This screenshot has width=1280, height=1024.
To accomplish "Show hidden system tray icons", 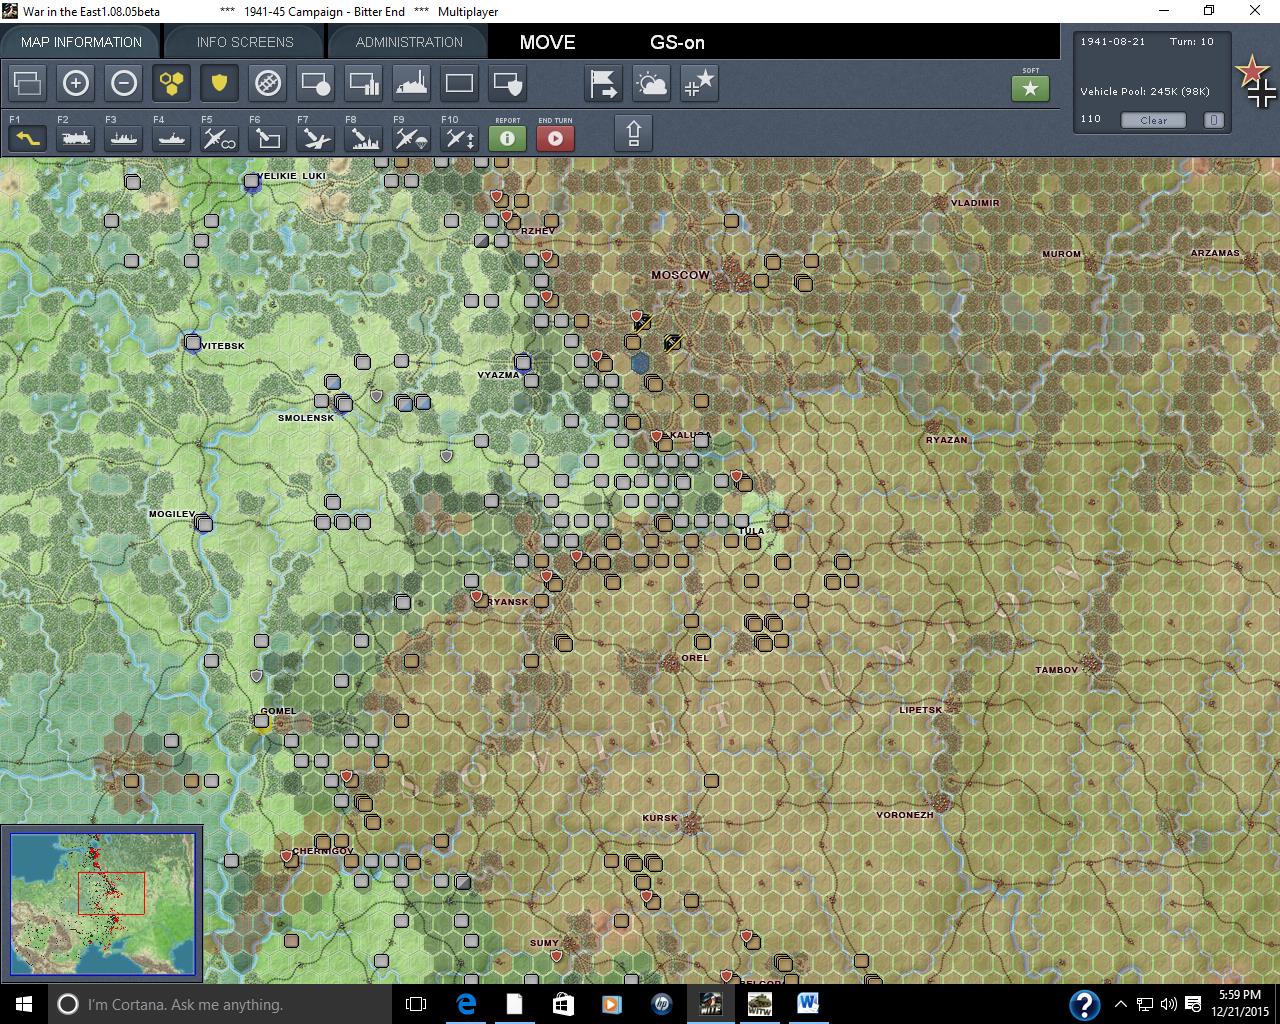I will [1121, 1004].
